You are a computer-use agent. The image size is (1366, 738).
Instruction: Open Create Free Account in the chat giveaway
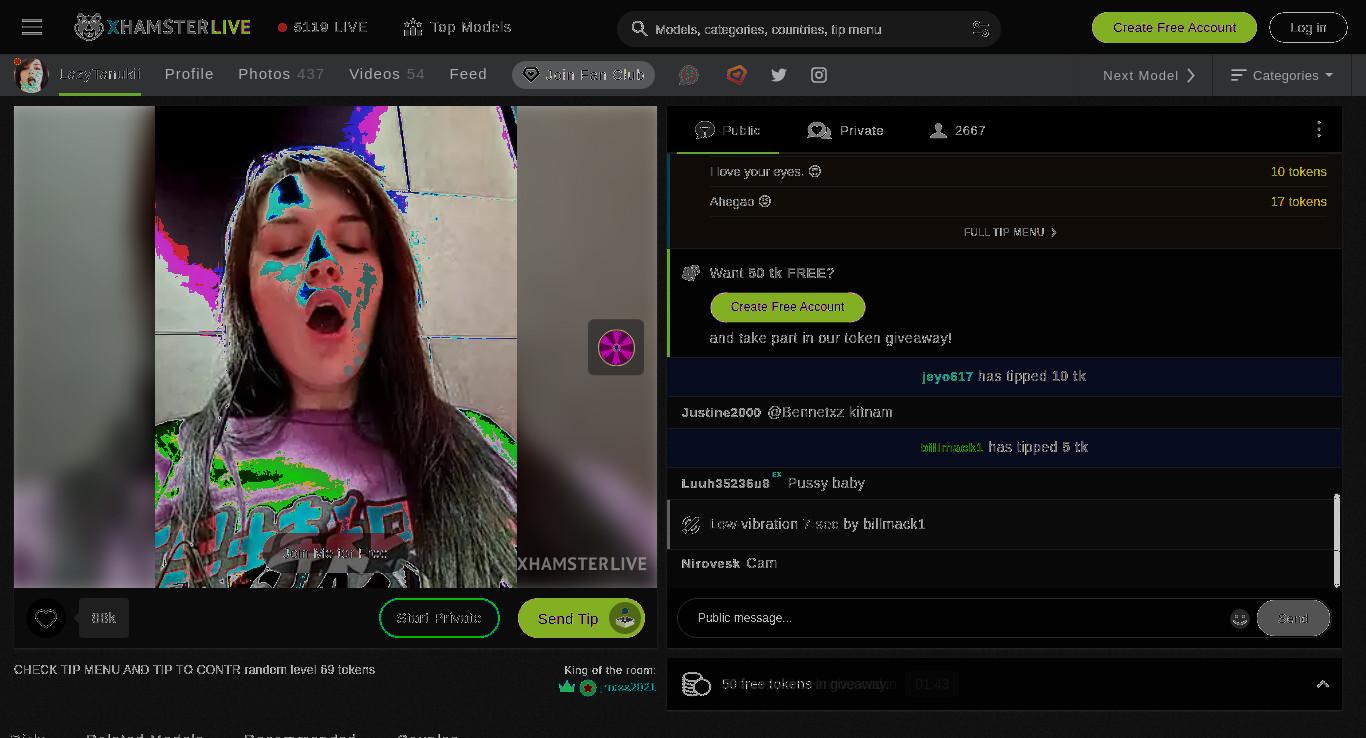(787, 307)
